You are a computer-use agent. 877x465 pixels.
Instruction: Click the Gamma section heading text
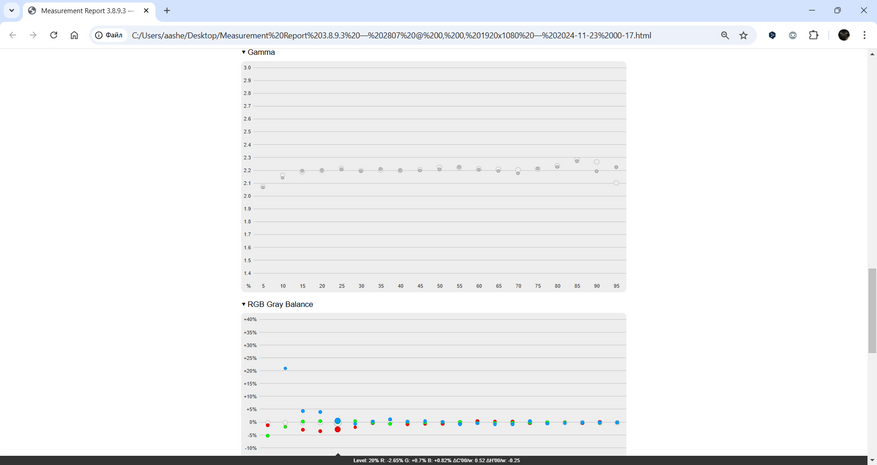coord(261,52)
